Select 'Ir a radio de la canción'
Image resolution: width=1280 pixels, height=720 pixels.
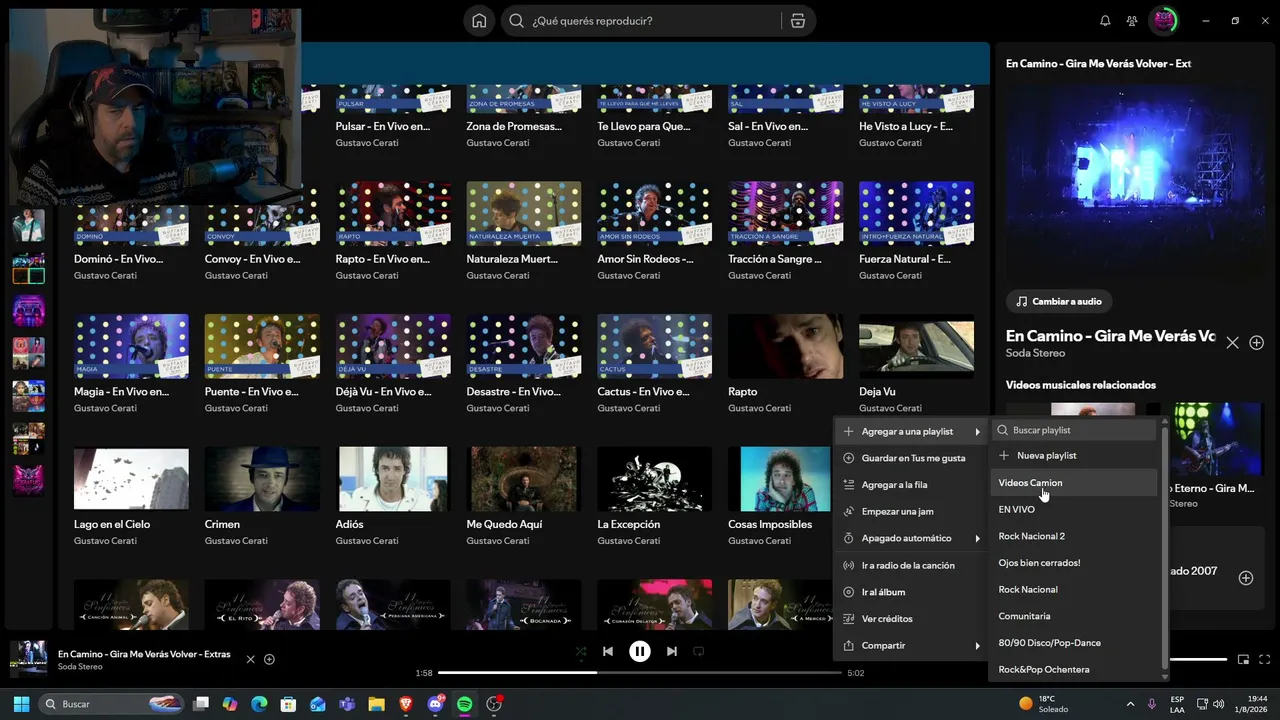click(911, 565)
